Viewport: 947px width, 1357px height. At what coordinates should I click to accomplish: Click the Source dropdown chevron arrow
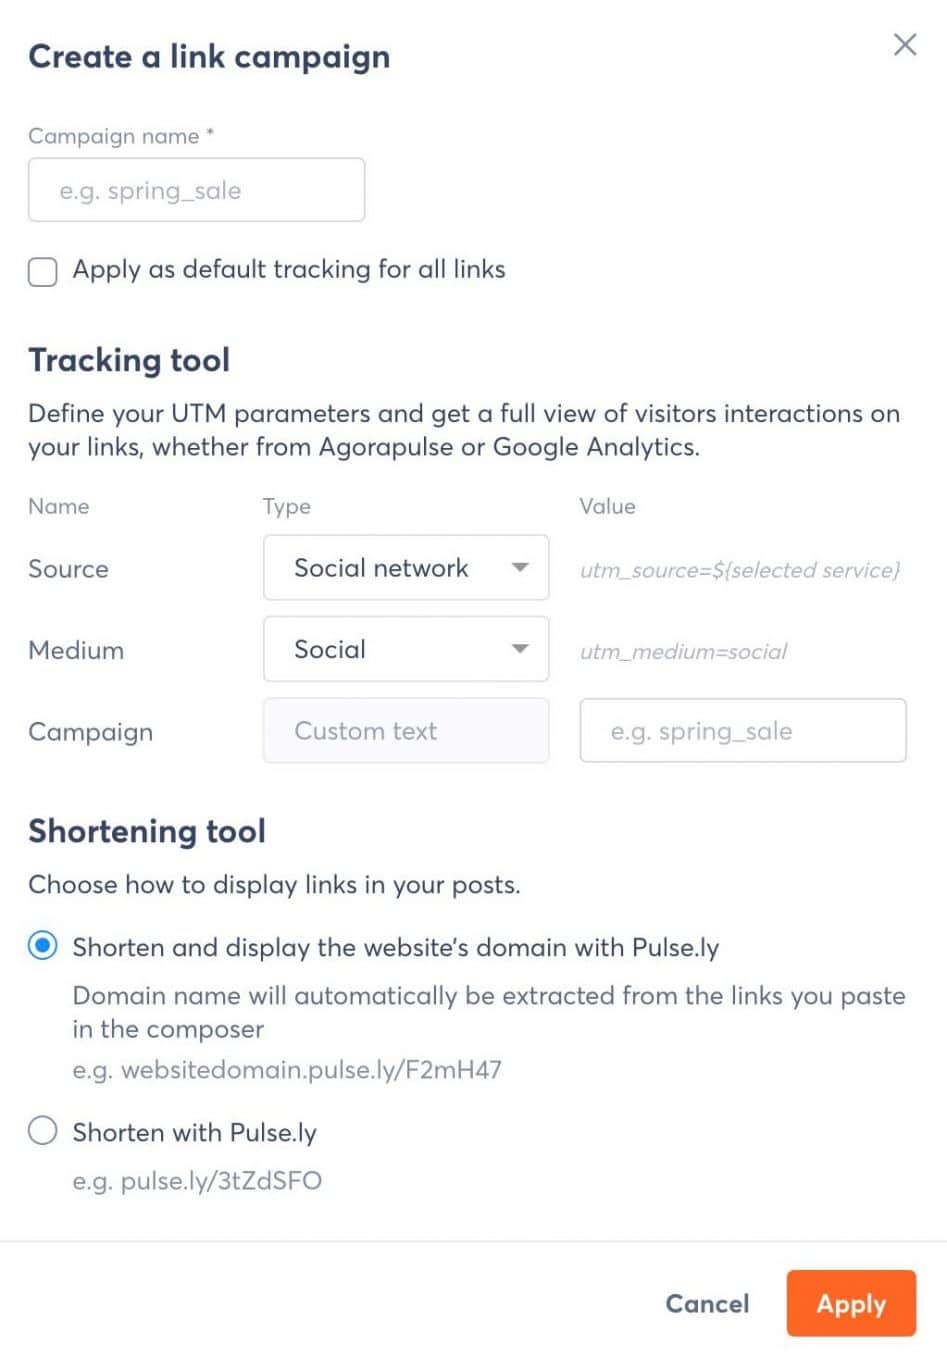(521, 568)
